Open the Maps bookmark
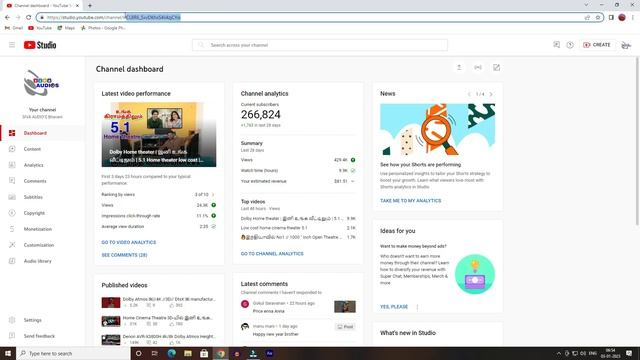The height and width of the screenshot is (360, 640). 66,28
